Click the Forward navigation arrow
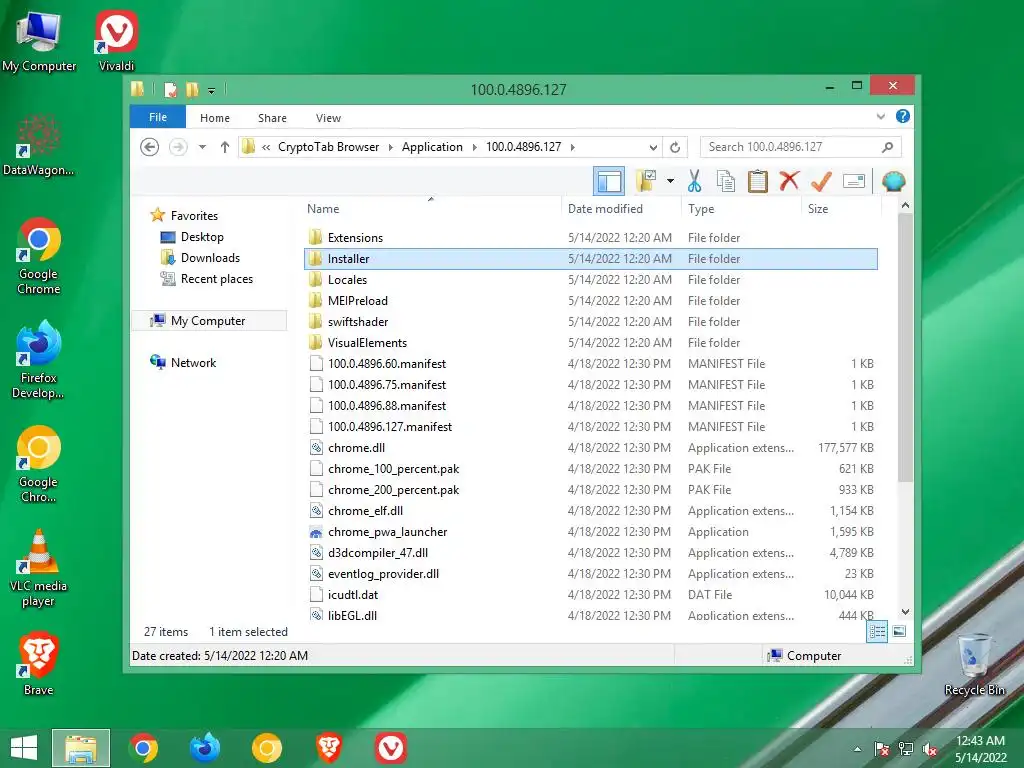This screenshot has height=768, width=1024. click(178, 147)
